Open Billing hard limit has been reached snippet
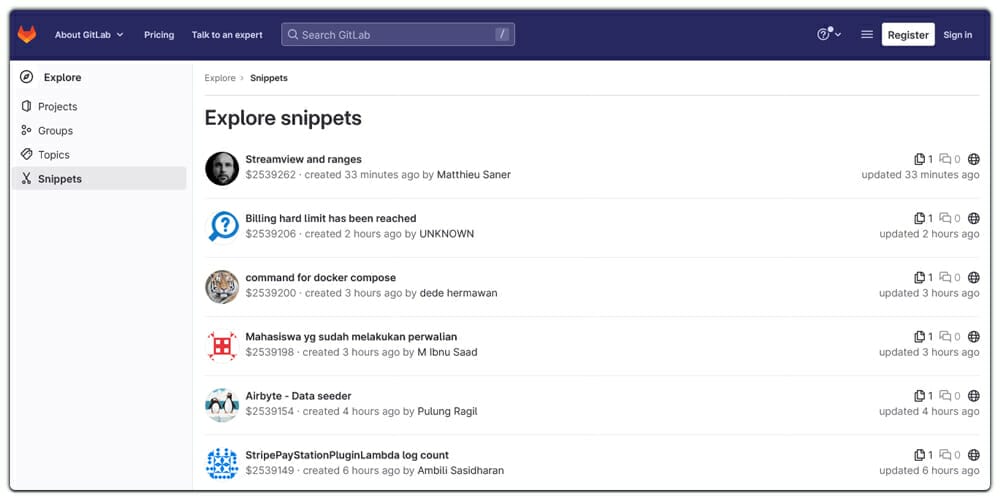Viewport: 1000px width, 500px height. (x=331, y=219)
